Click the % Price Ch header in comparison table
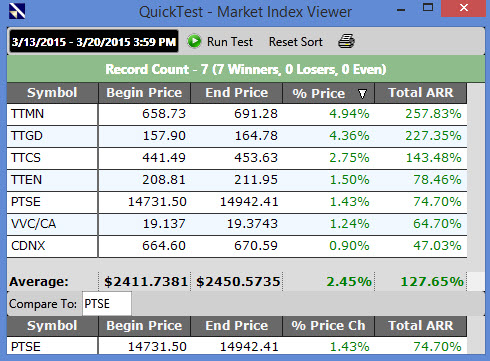This screenshot has width=490, height=361. [x=328, y=326]
